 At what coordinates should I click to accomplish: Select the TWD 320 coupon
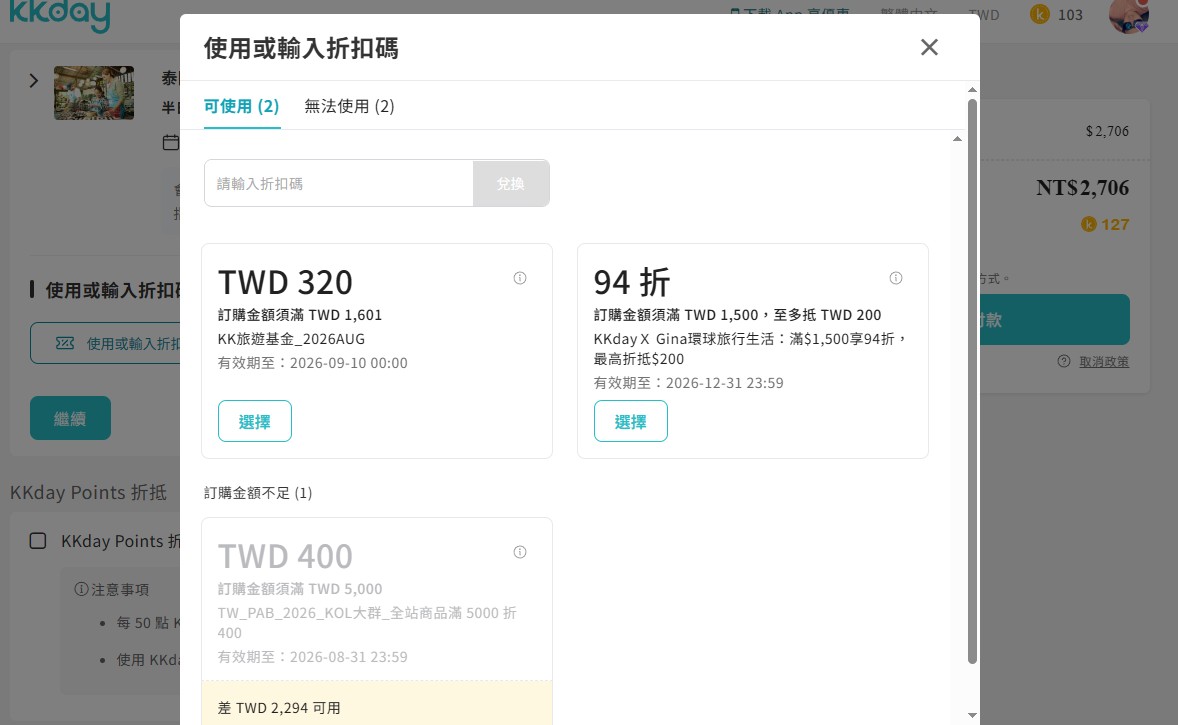click(x=255, y=421)
